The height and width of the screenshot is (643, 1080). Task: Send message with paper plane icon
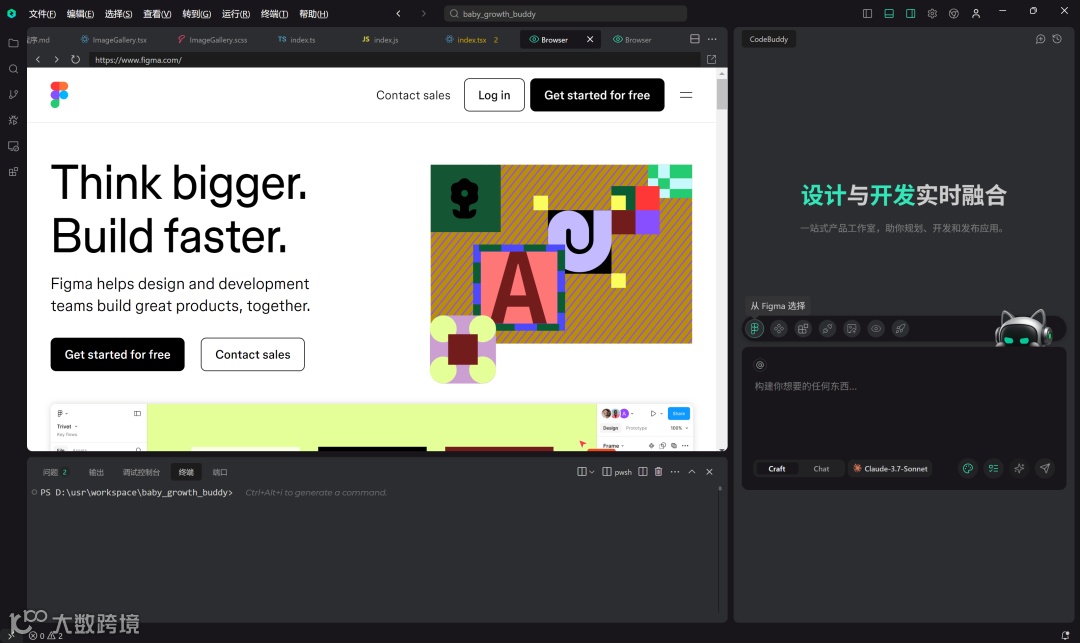(x=1045, y=468)
